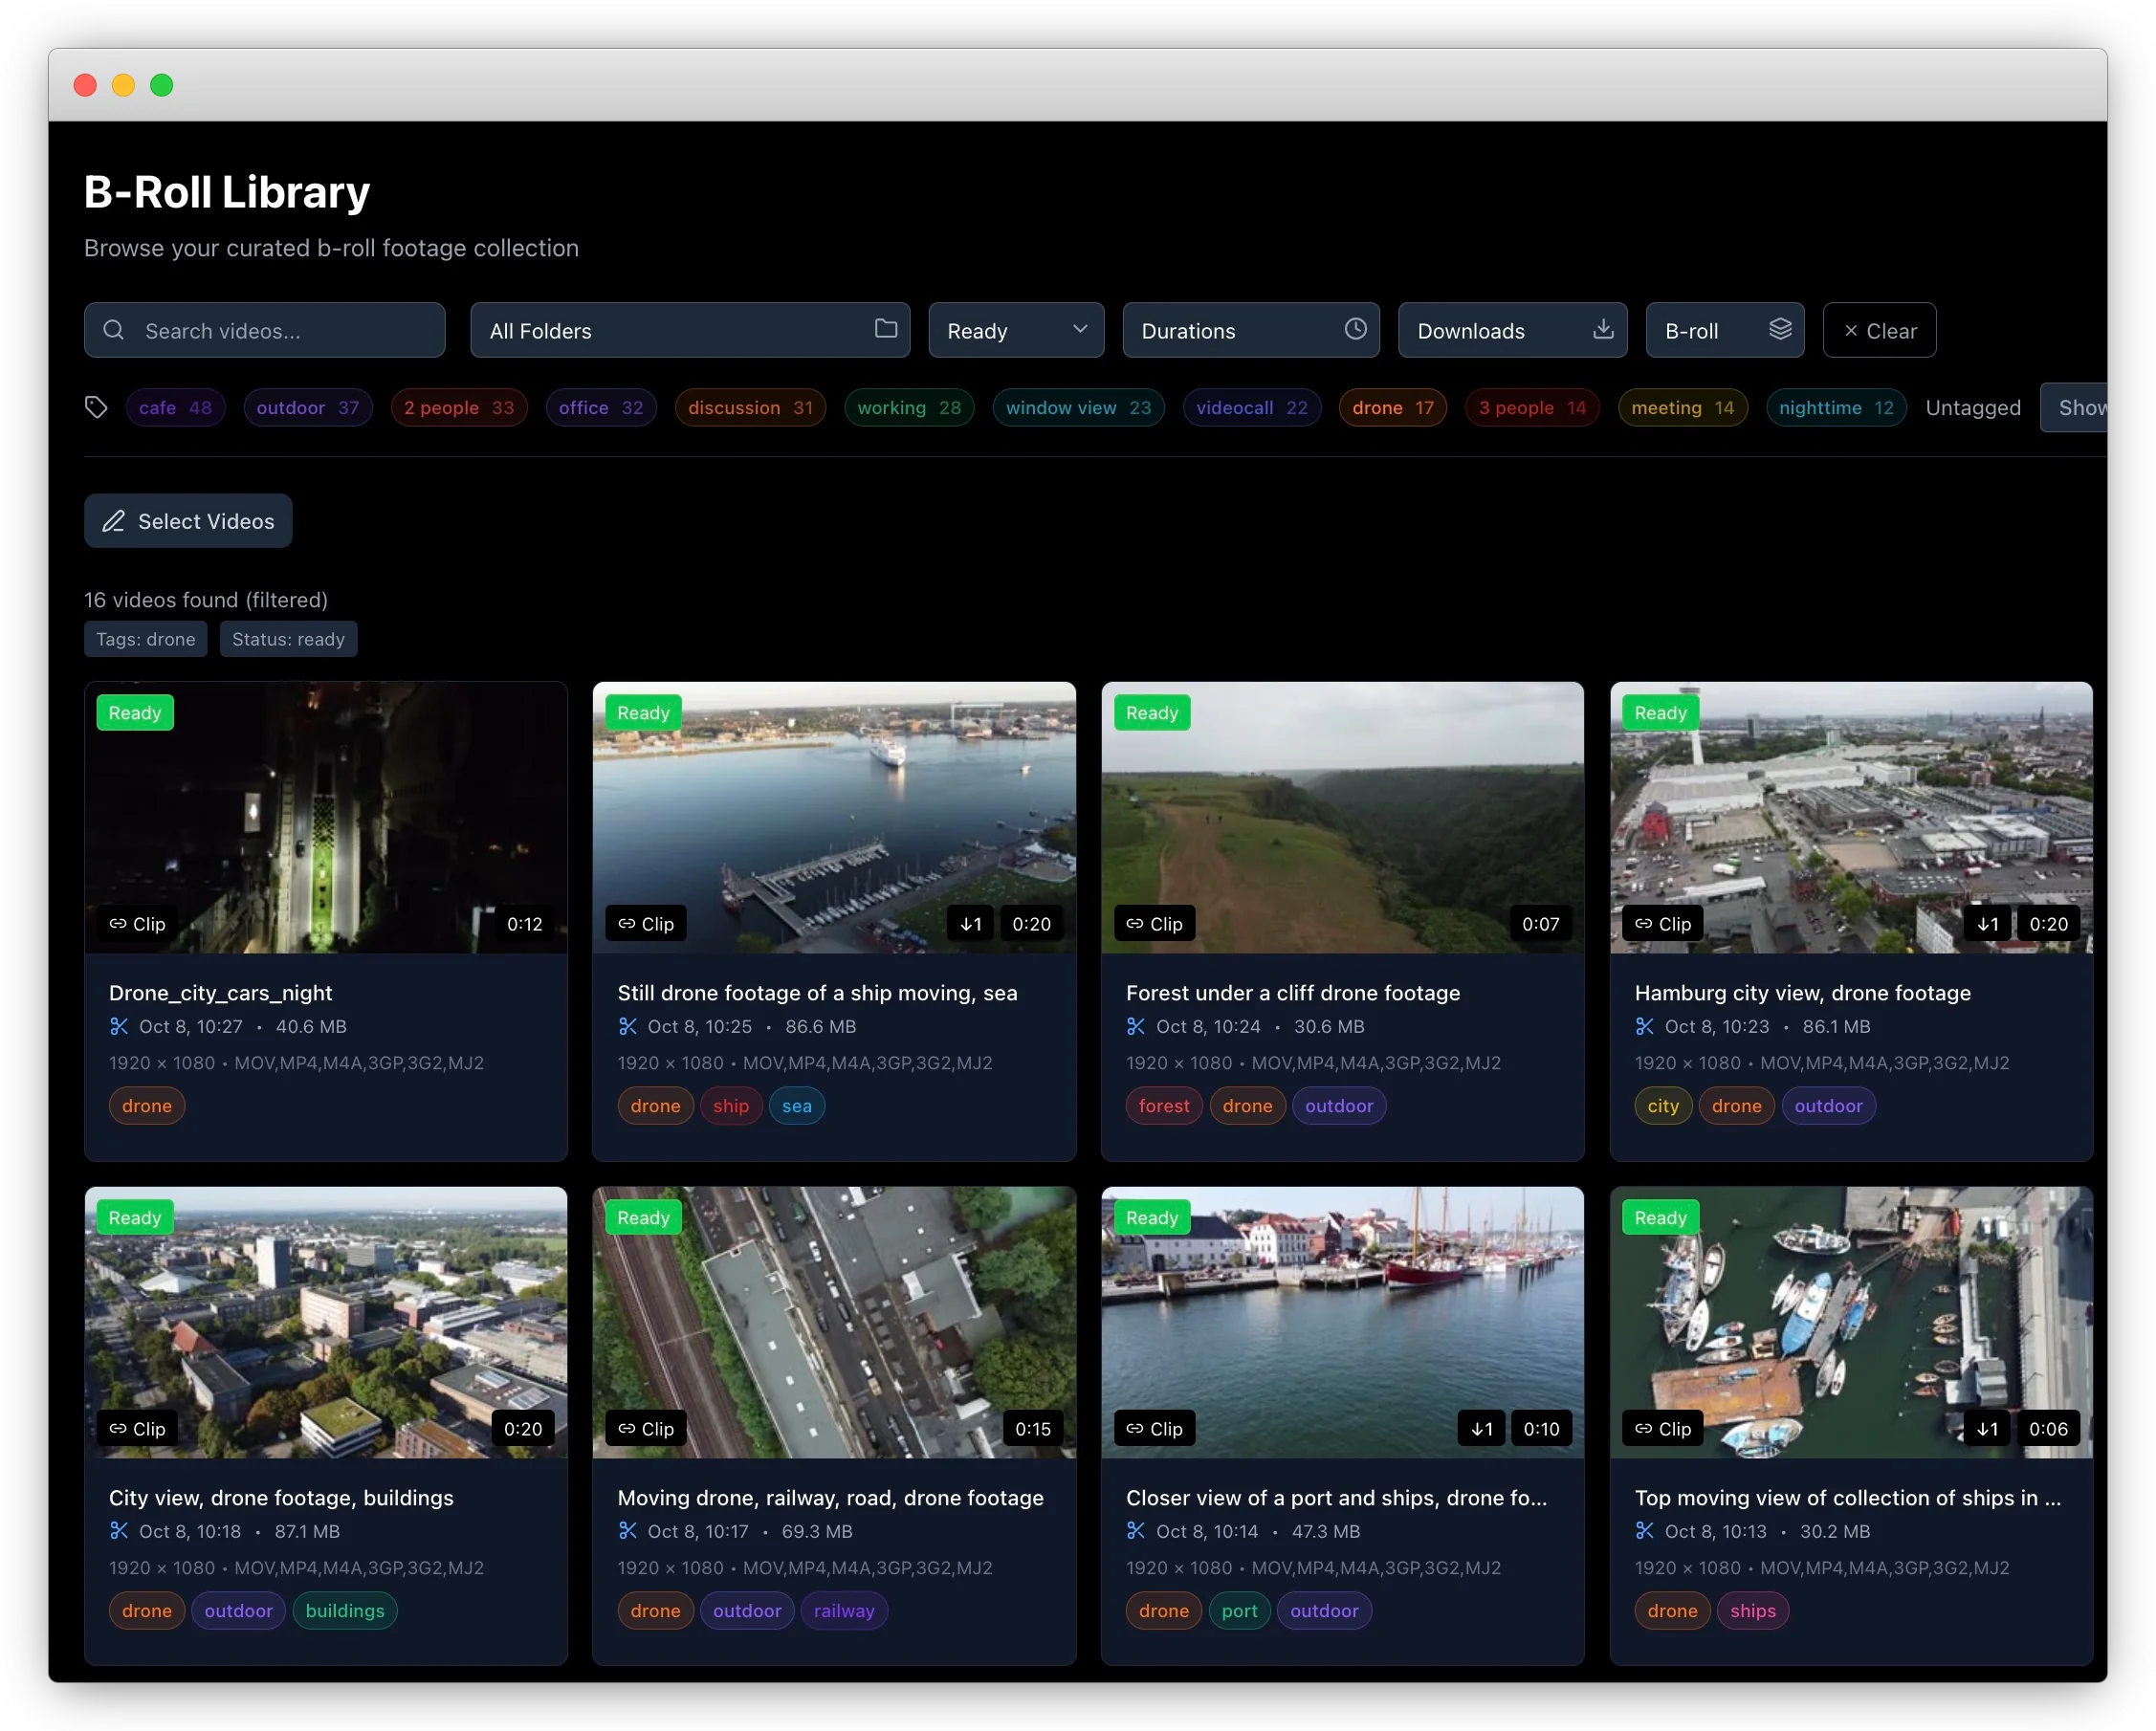Click the clock icon in the Durations filter

coord(1355,329)
